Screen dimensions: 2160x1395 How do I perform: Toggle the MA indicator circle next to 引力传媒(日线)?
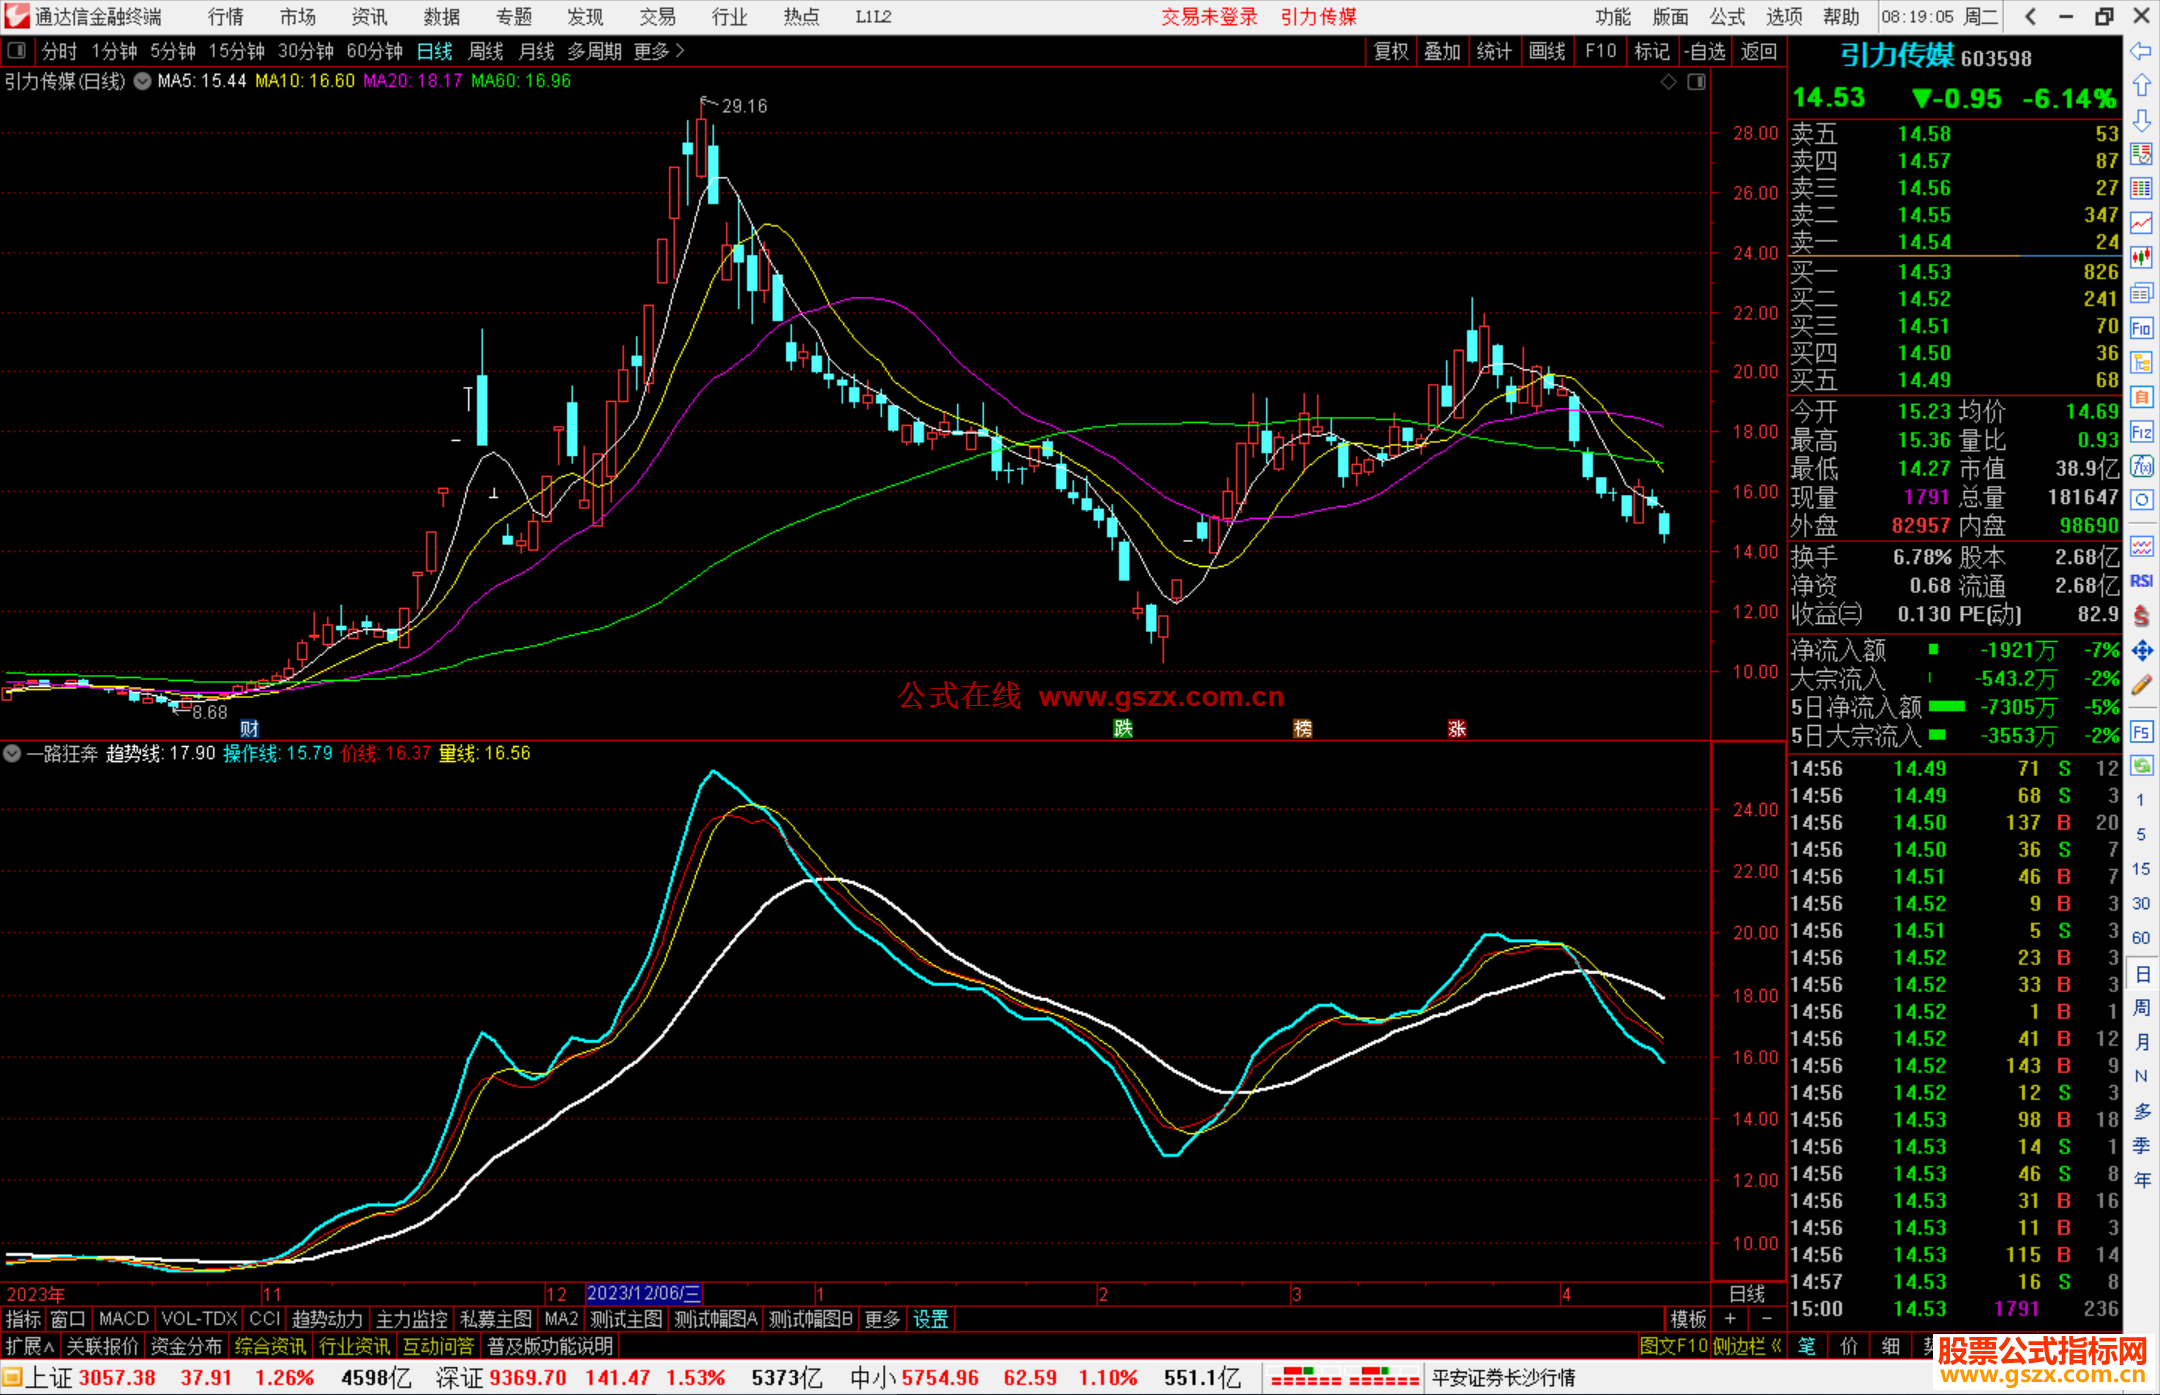pos(142,81)
